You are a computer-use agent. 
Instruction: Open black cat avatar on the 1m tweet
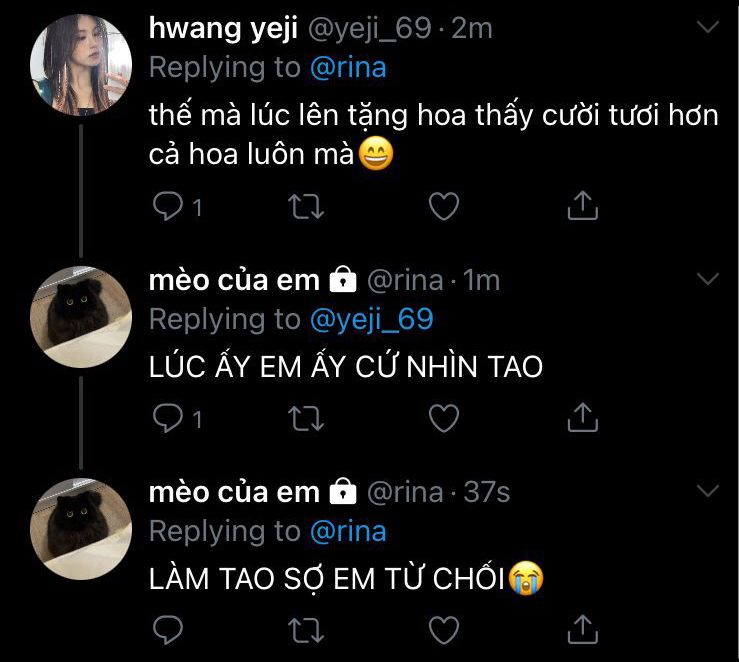tap(81, 317)
